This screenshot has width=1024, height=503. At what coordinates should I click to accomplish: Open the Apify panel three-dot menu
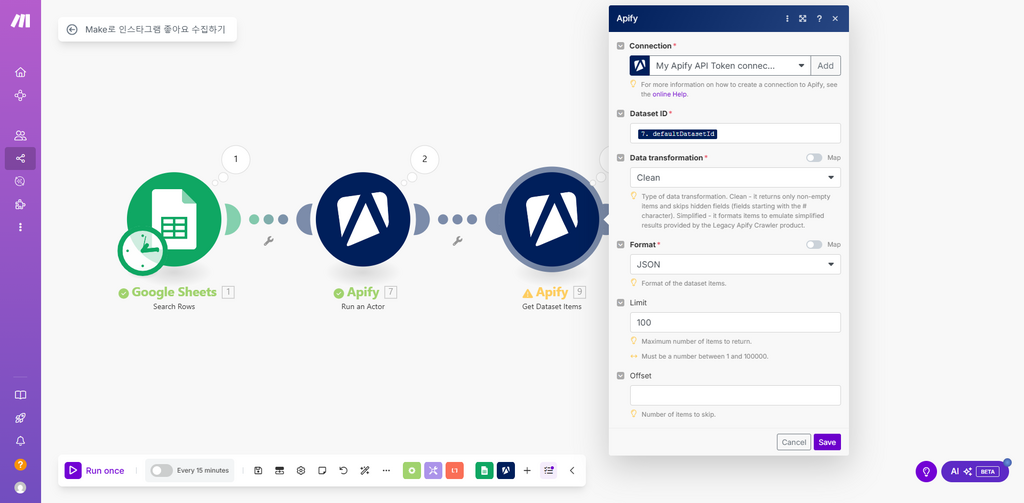point(787,19)
